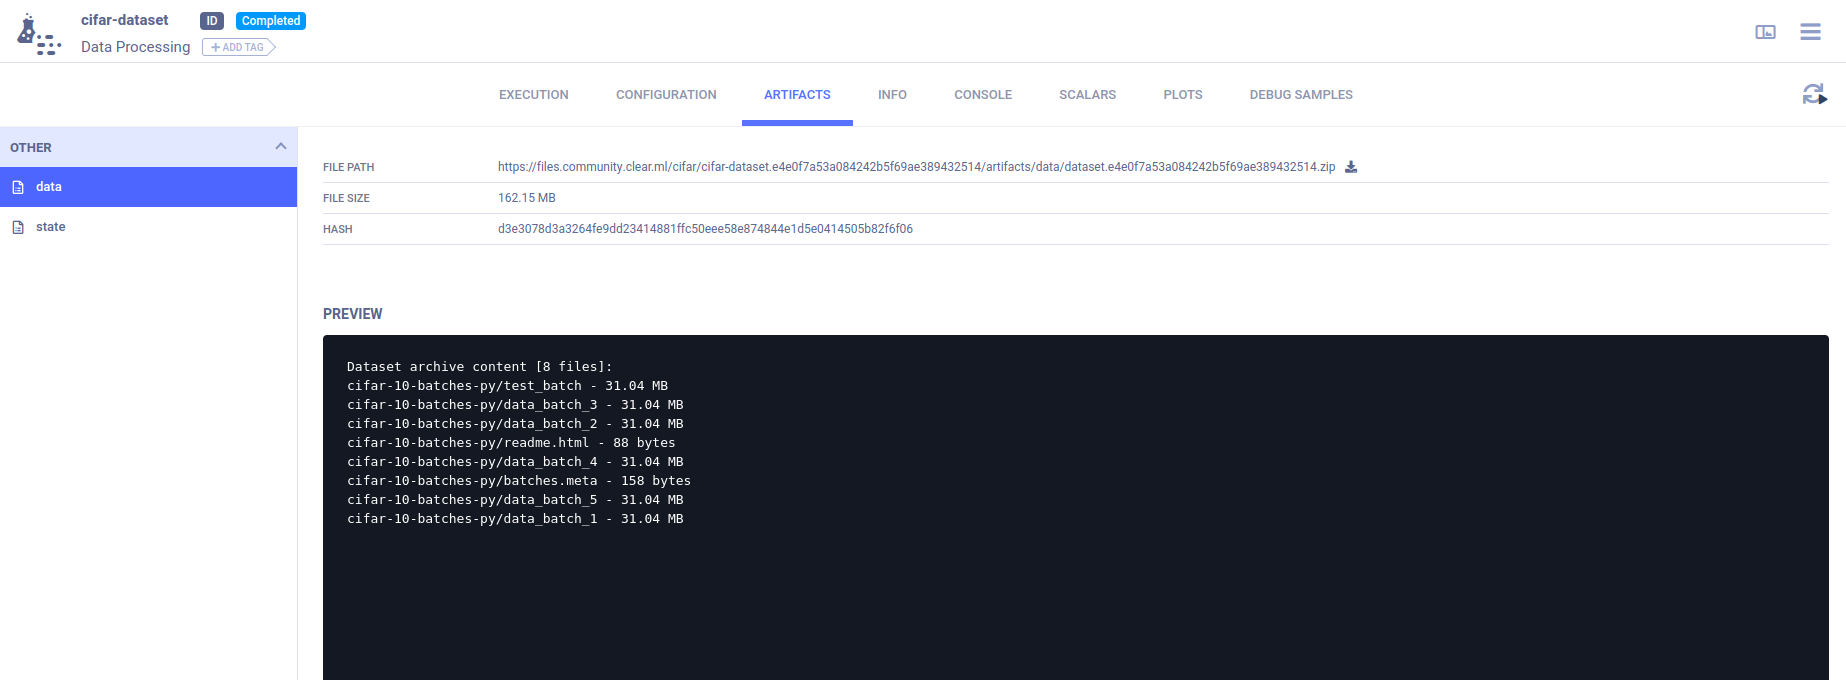Click the auto-refresh icon

pyautogui.click(x=1814, y=94)
